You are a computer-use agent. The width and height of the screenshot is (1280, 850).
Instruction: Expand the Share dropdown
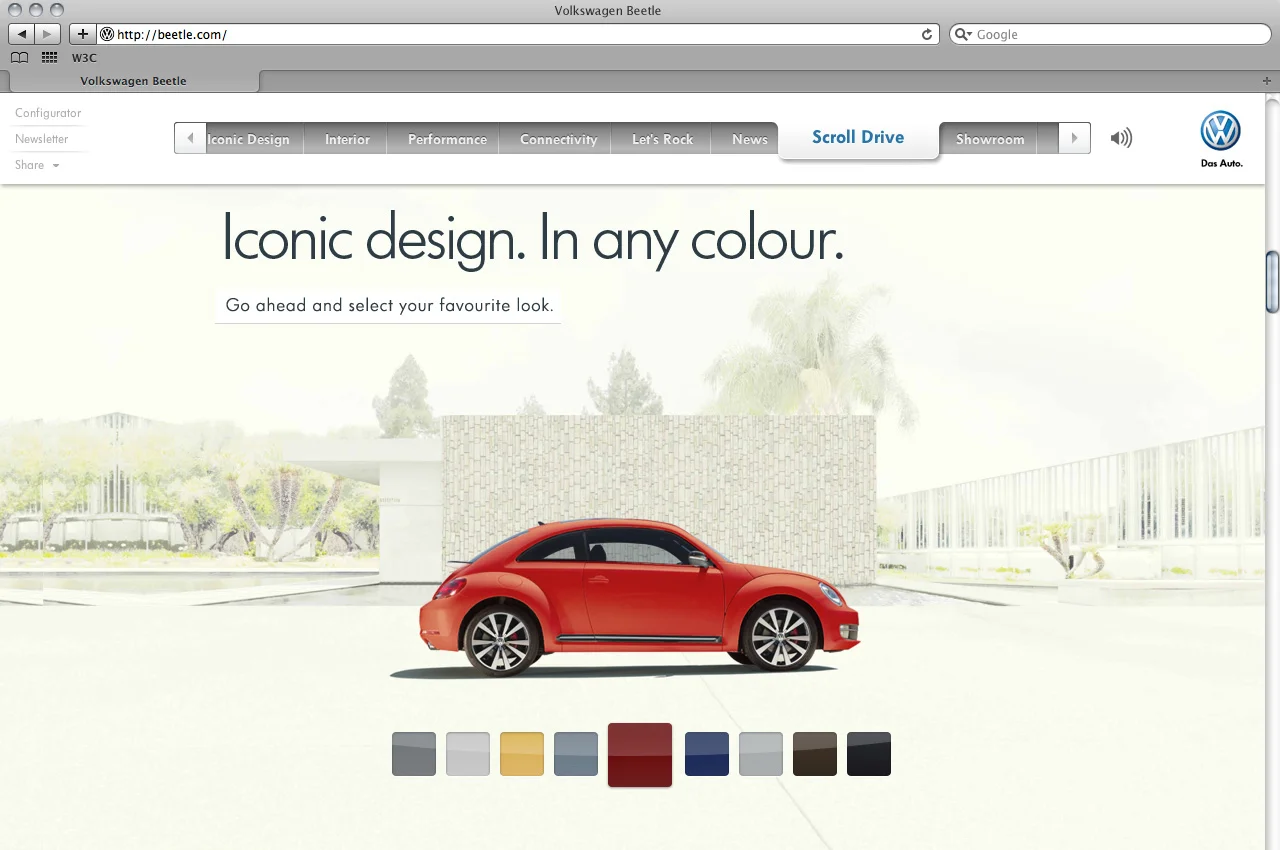coord(37,165)
